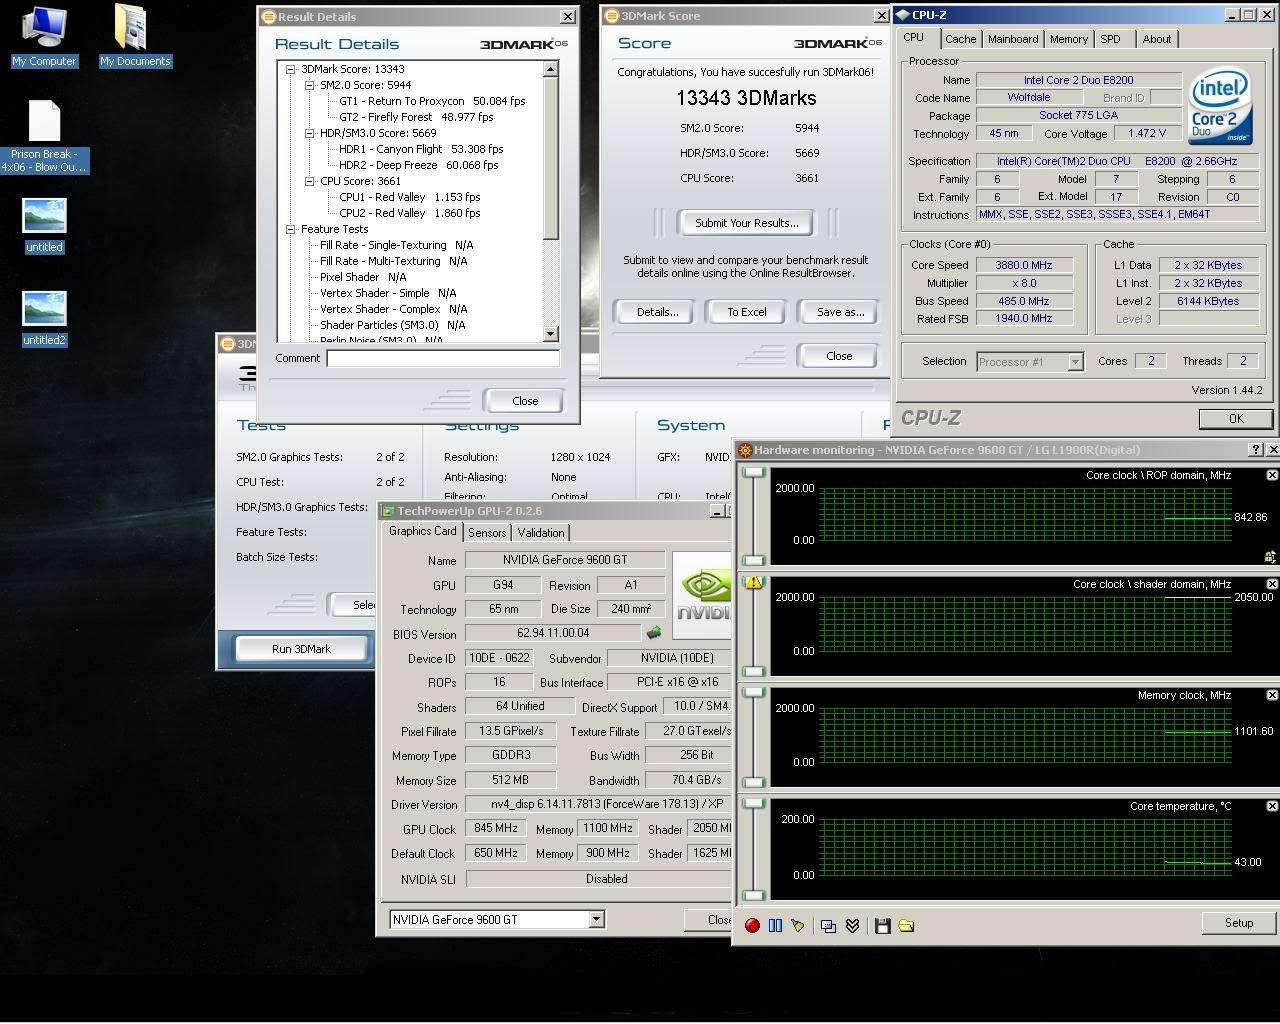Select Shader Particles (SM3.0) row
The image size is (1280, 1024).
(x=392, y=325)
